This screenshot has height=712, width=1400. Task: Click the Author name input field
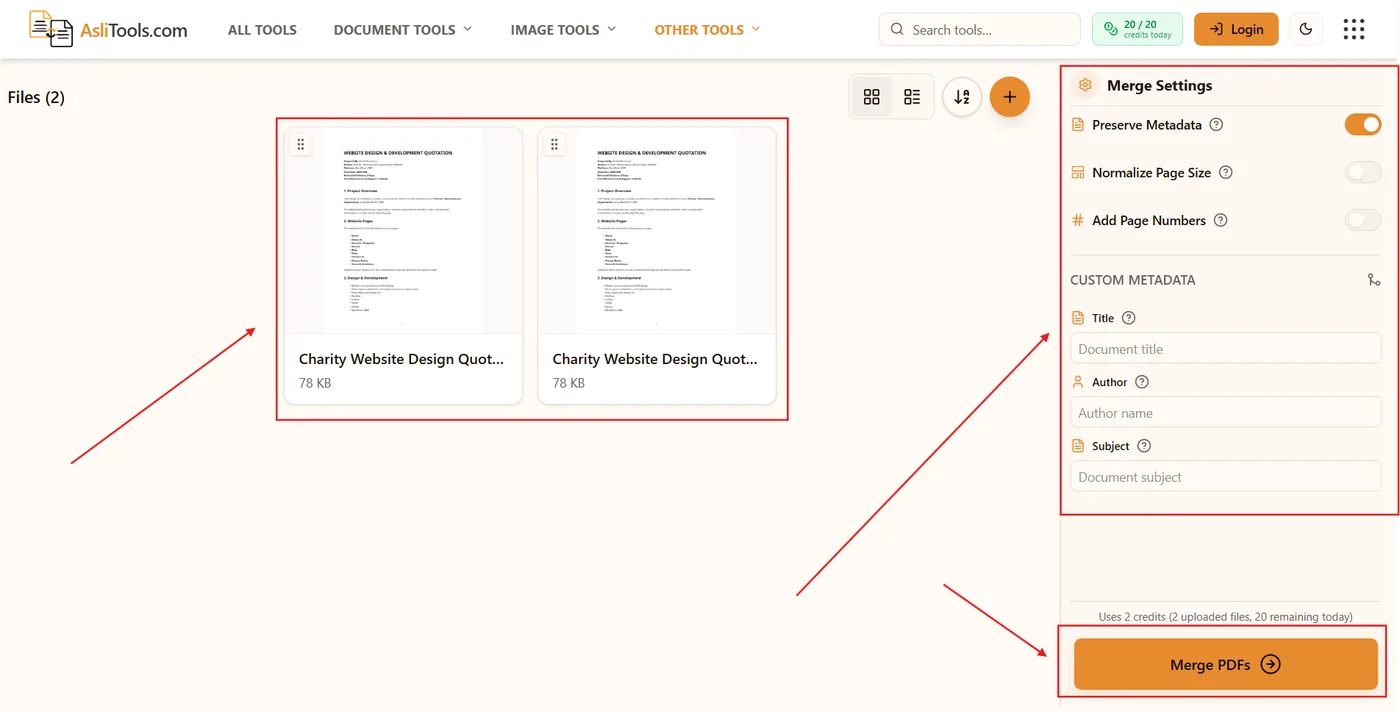(x=1226, y=413)
